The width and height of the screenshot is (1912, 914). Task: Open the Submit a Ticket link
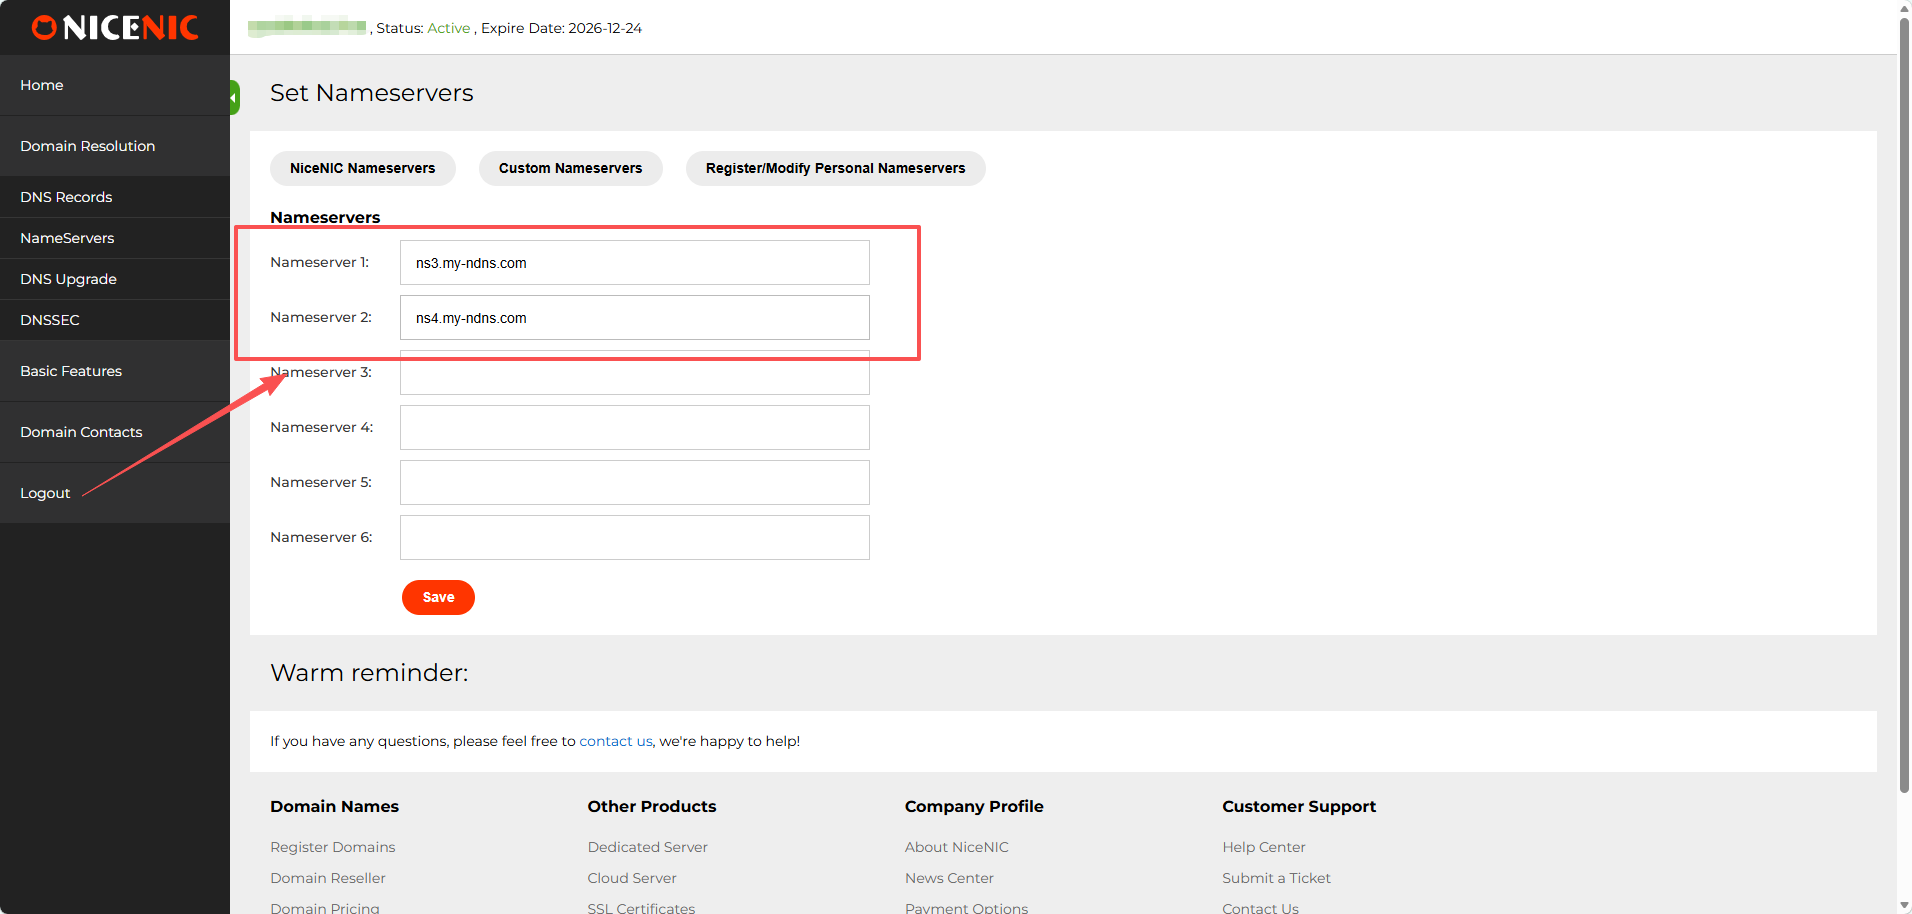coord(1276,878)
